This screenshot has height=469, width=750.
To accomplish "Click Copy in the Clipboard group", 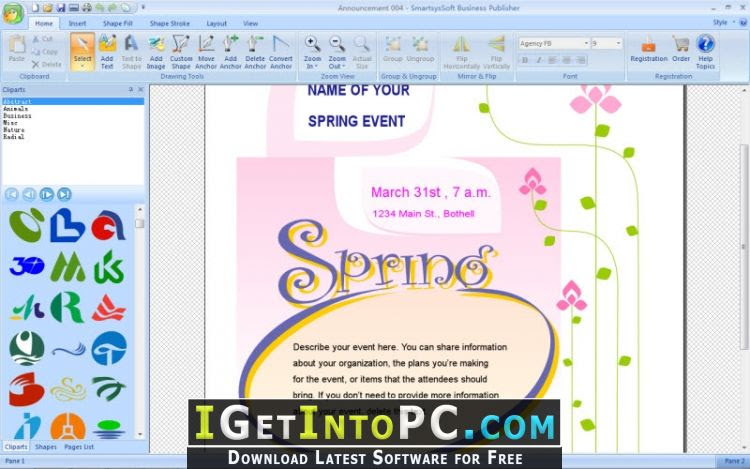I will tap(45, 52).
